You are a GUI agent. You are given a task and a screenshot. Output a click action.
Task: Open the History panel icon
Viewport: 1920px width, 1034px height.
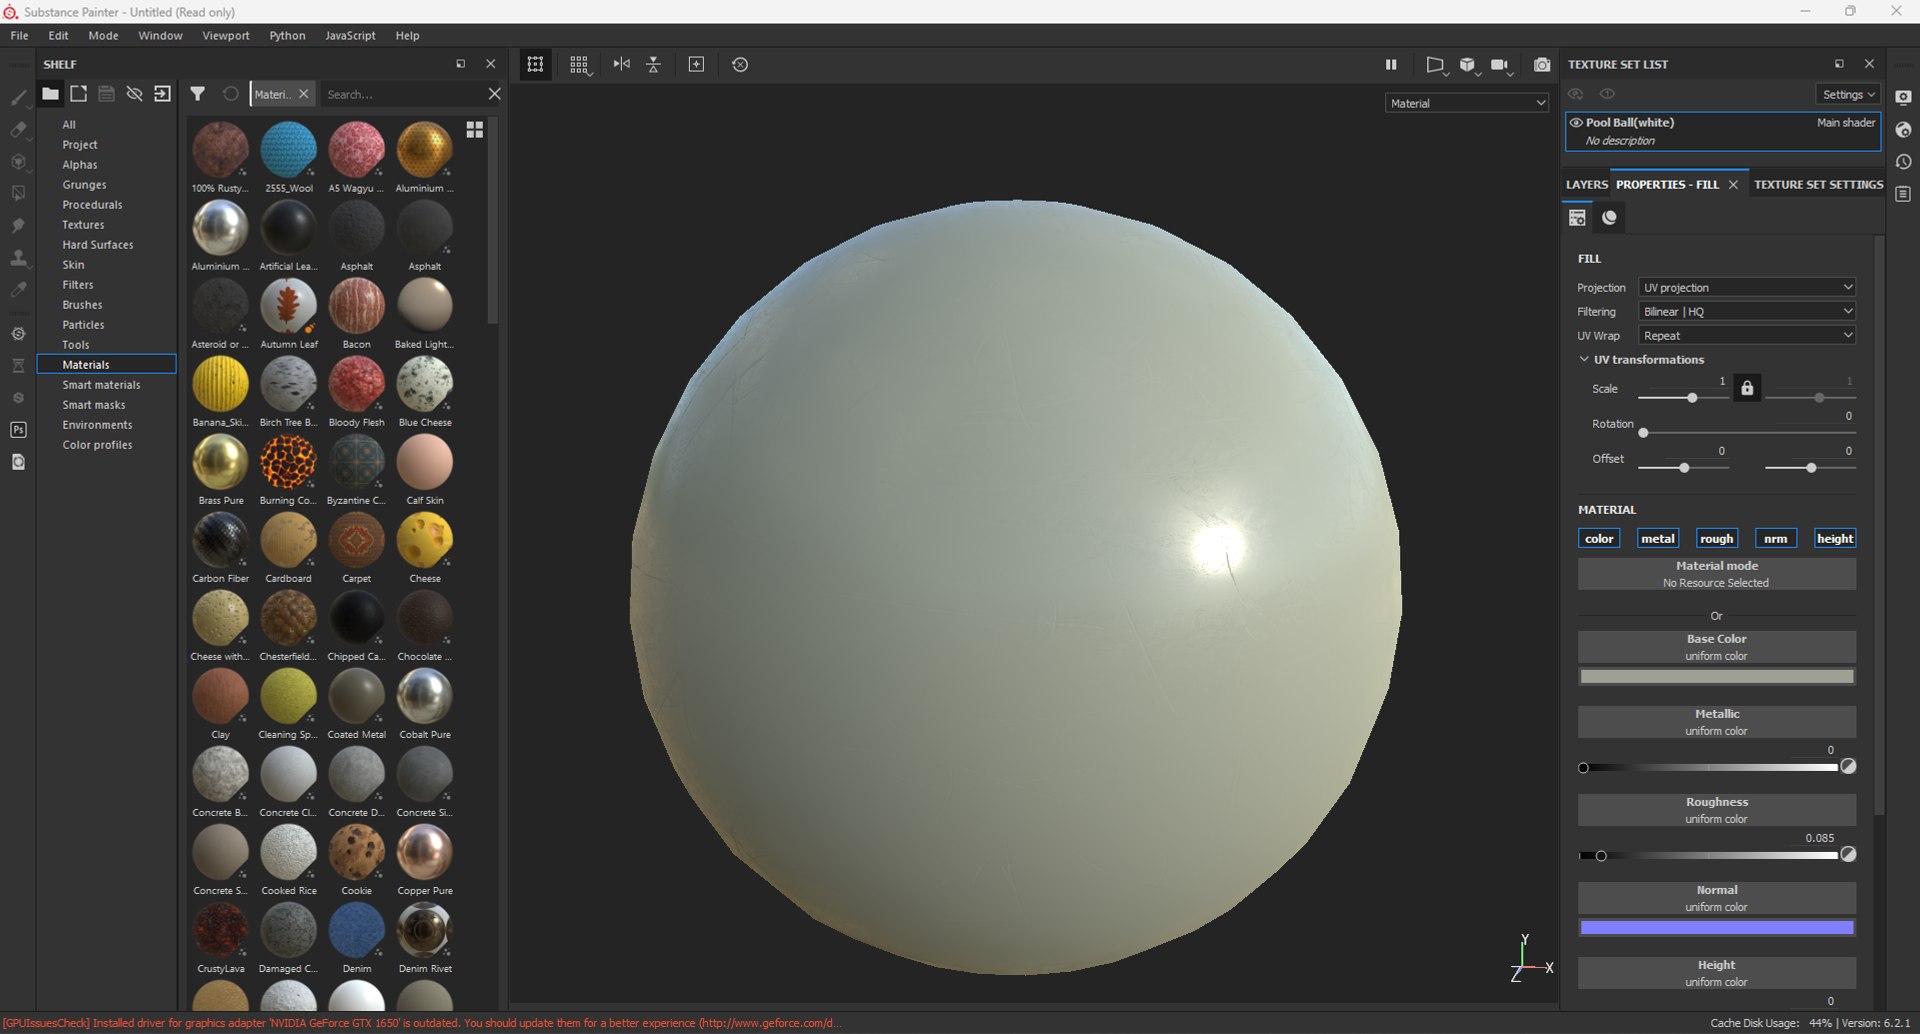click(x=1903, y=162)
